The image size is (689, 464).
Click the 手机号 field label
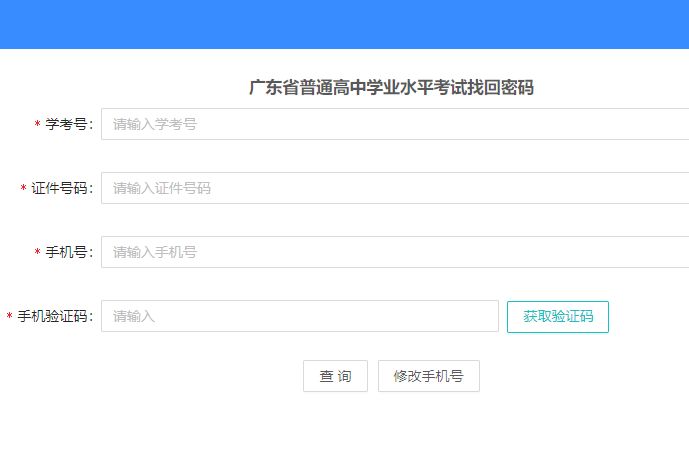click(69, 252)
